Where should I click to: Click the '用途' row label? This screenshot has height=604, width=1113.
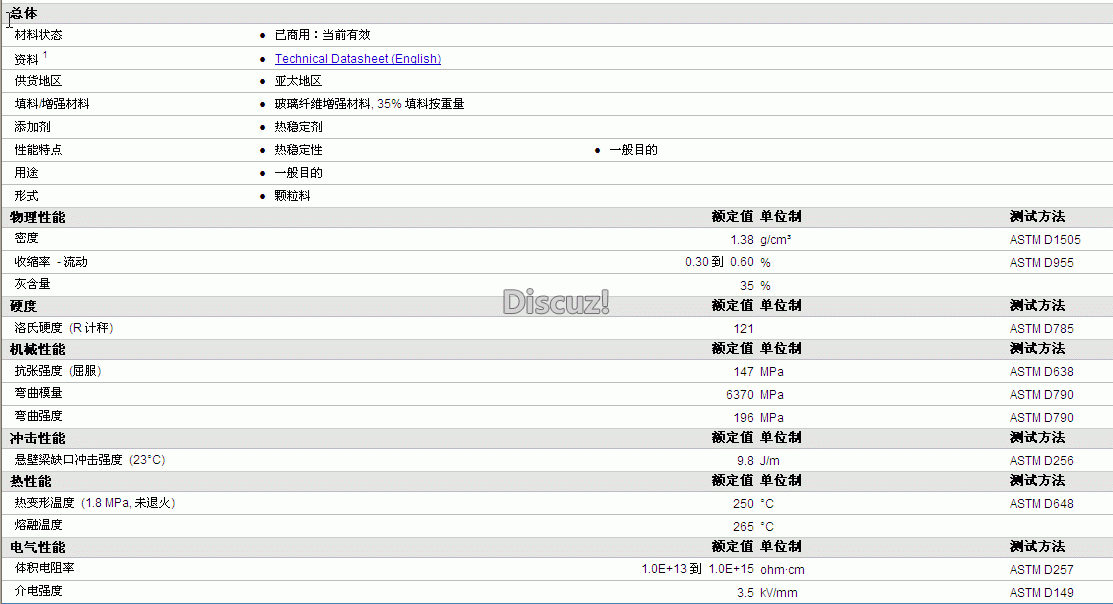(26, 172)
